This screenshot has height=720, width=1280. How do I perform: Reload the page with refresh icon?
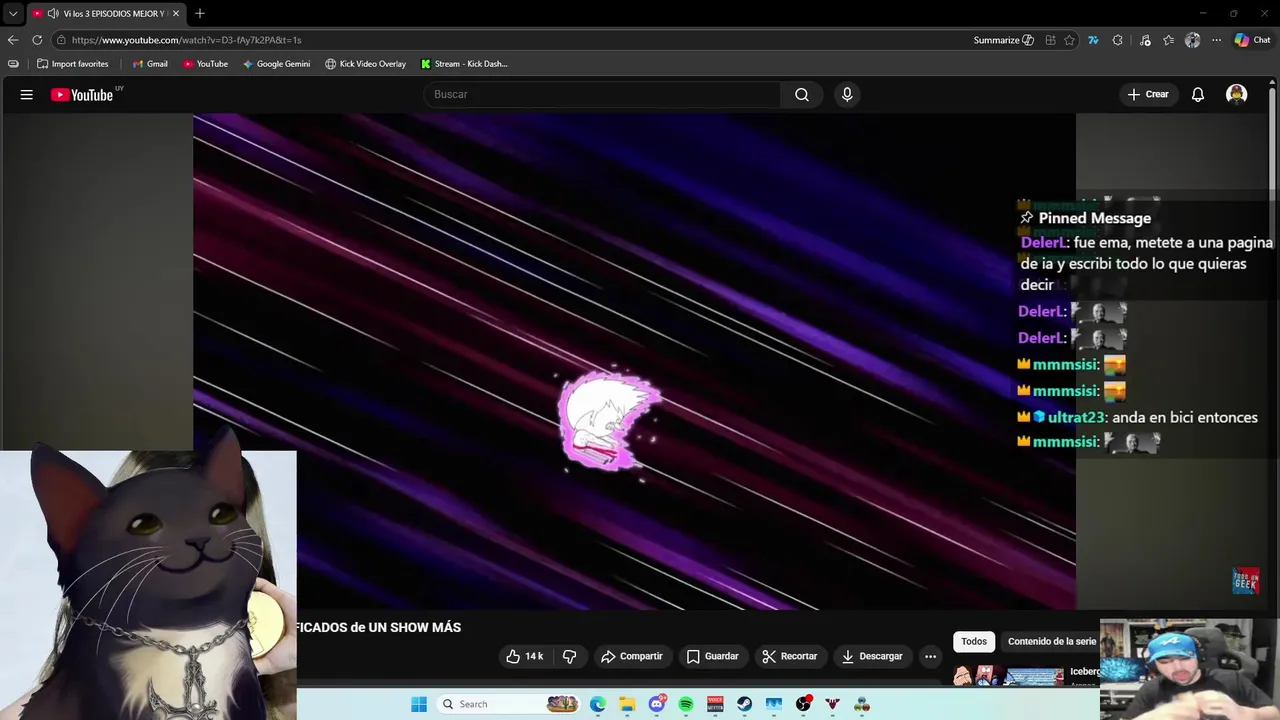37,40
